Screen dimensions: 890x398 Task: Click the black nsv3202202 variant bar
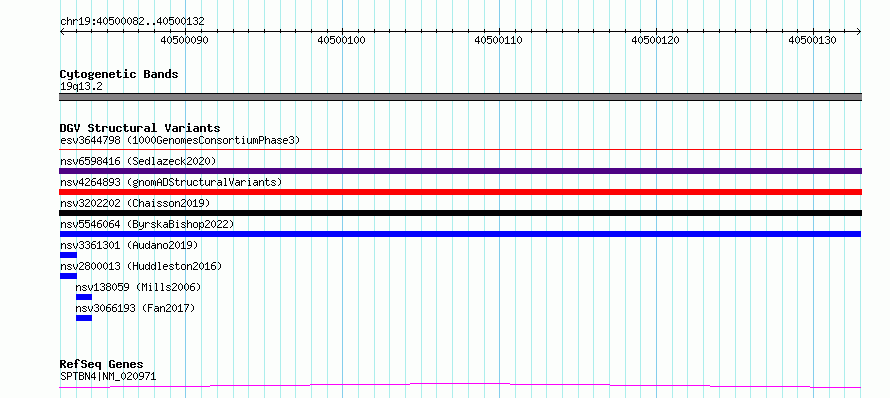(460, 213)
